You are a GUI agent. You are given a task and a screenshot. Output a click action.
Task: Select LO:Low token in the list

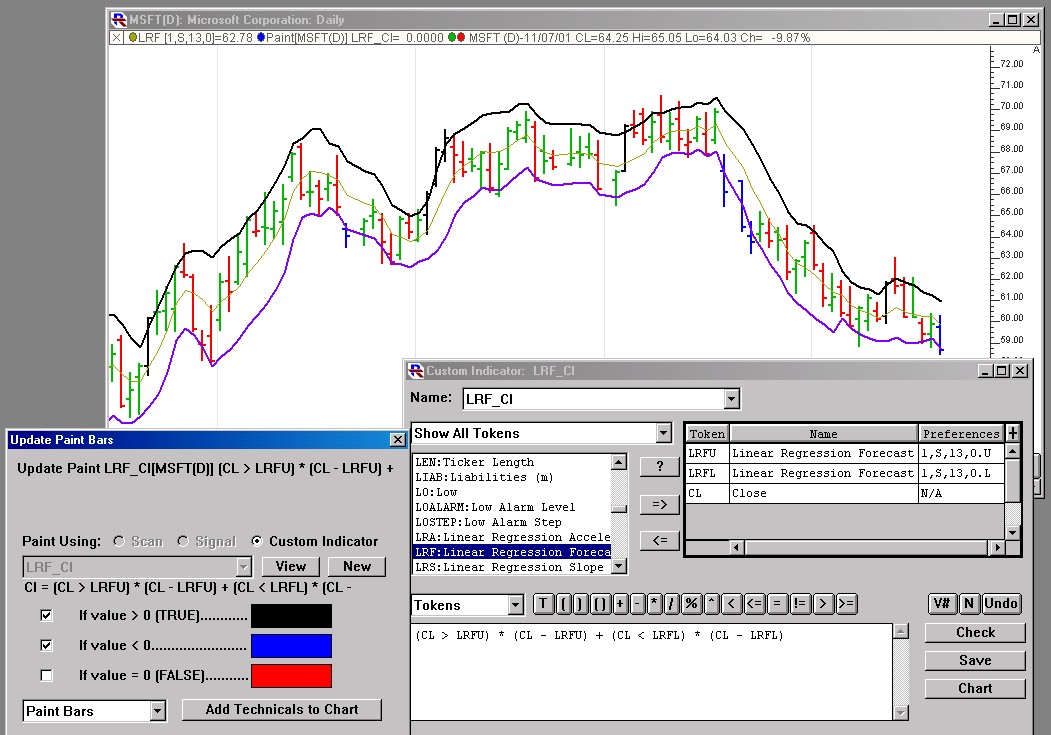(512, 492)
